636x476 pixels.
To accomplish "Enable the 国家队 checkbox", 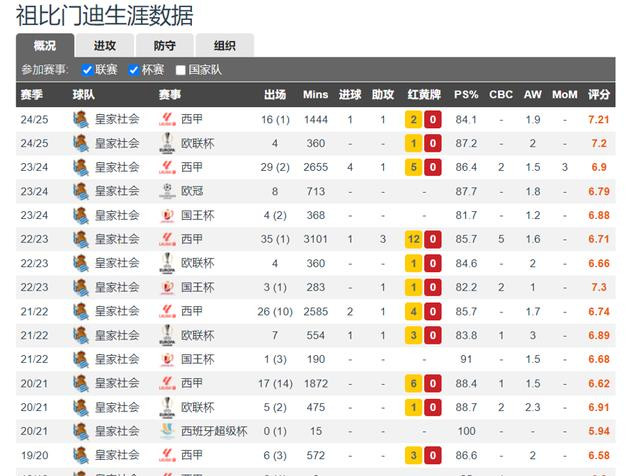I will [x=180, y=70].
